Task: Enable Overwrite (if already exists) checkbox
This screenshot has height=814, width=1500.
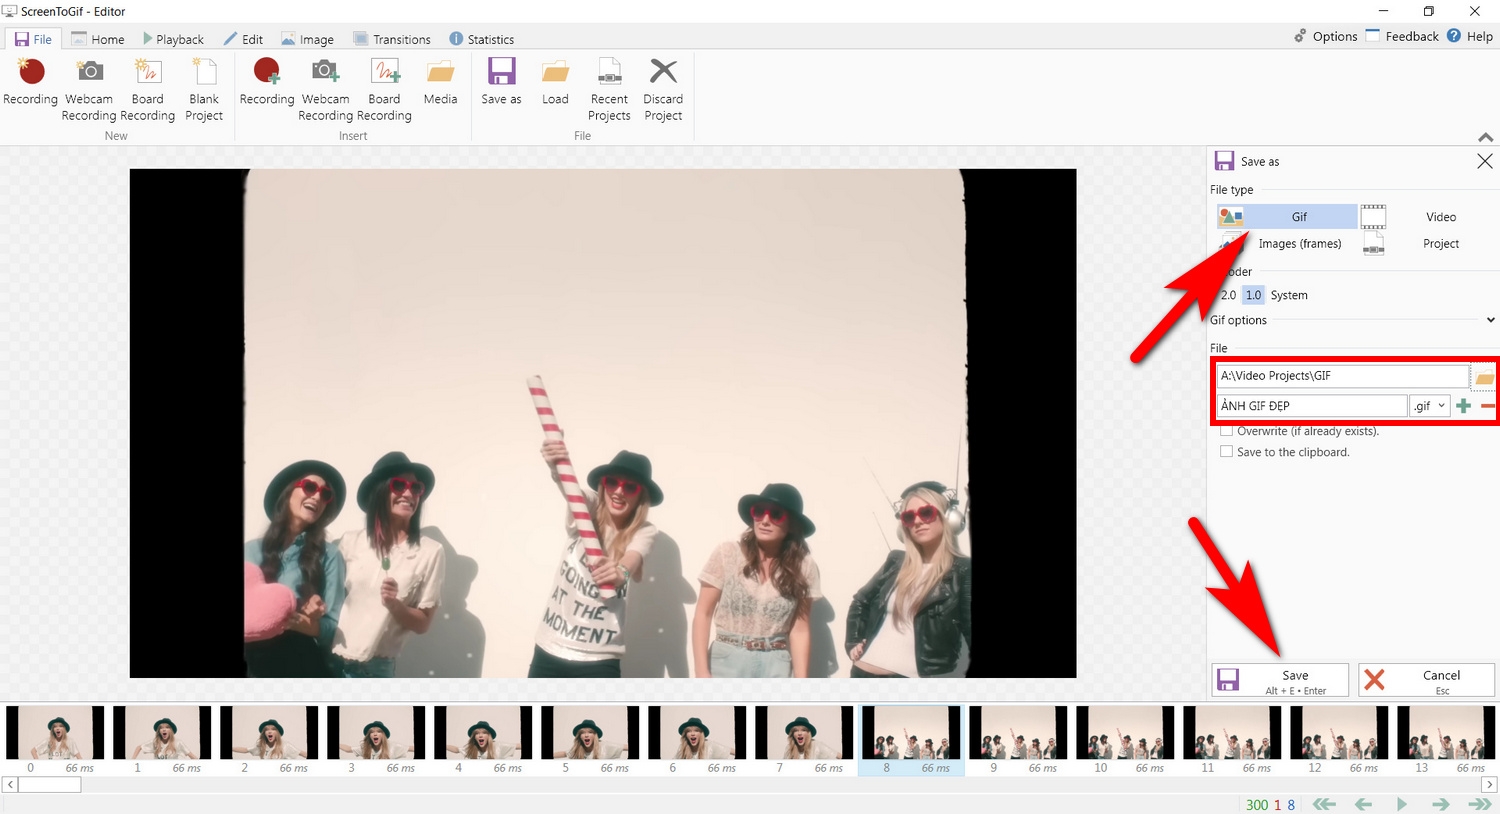Action: 1226,431
